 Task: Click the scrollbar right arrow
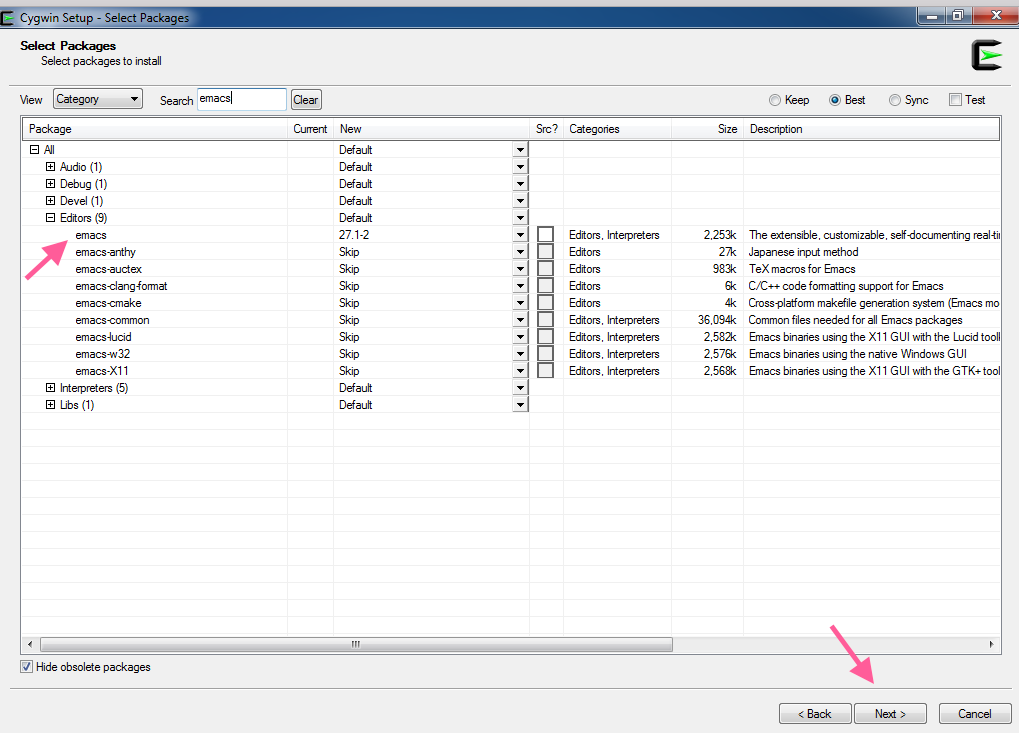point(991,644)
